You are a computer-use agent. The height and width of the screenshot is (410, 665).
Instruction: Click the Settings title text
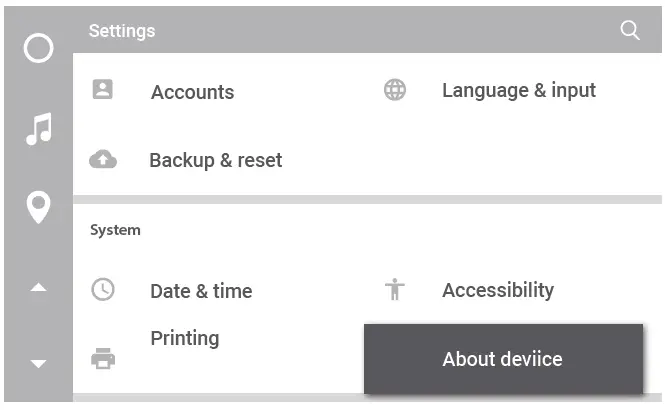pos(121,31)
